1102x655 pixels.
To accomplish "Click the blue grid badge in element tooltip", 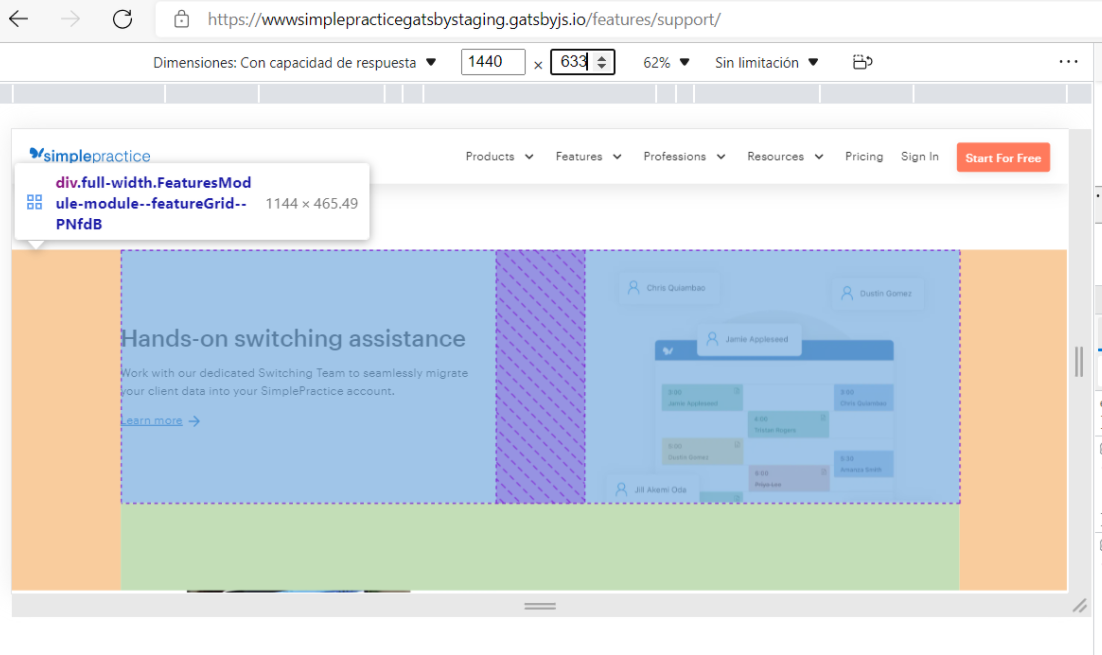I will click(x=34, y=203).
